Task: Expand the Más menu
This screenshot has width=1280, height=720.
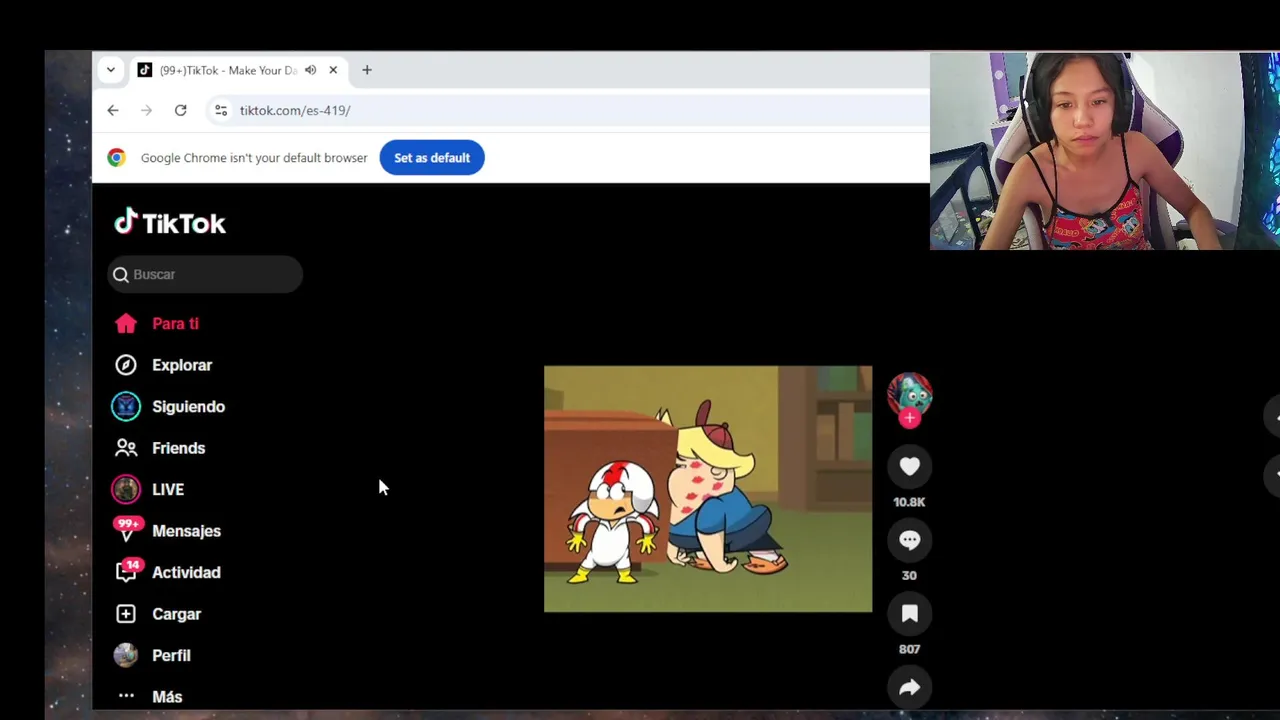Action: (x=167, y=697)
